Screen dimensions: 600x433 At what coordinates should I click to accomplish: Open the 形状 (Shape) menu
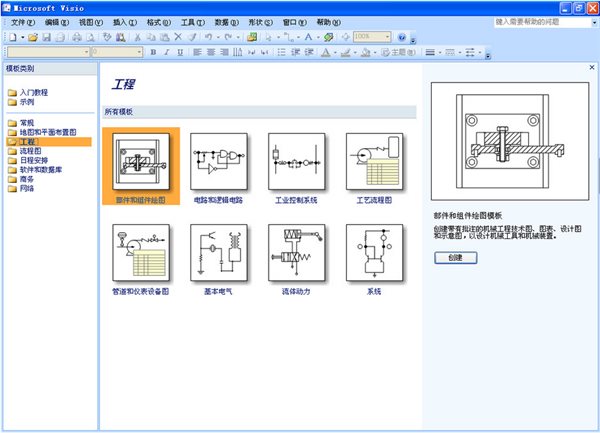click(261, 23)
